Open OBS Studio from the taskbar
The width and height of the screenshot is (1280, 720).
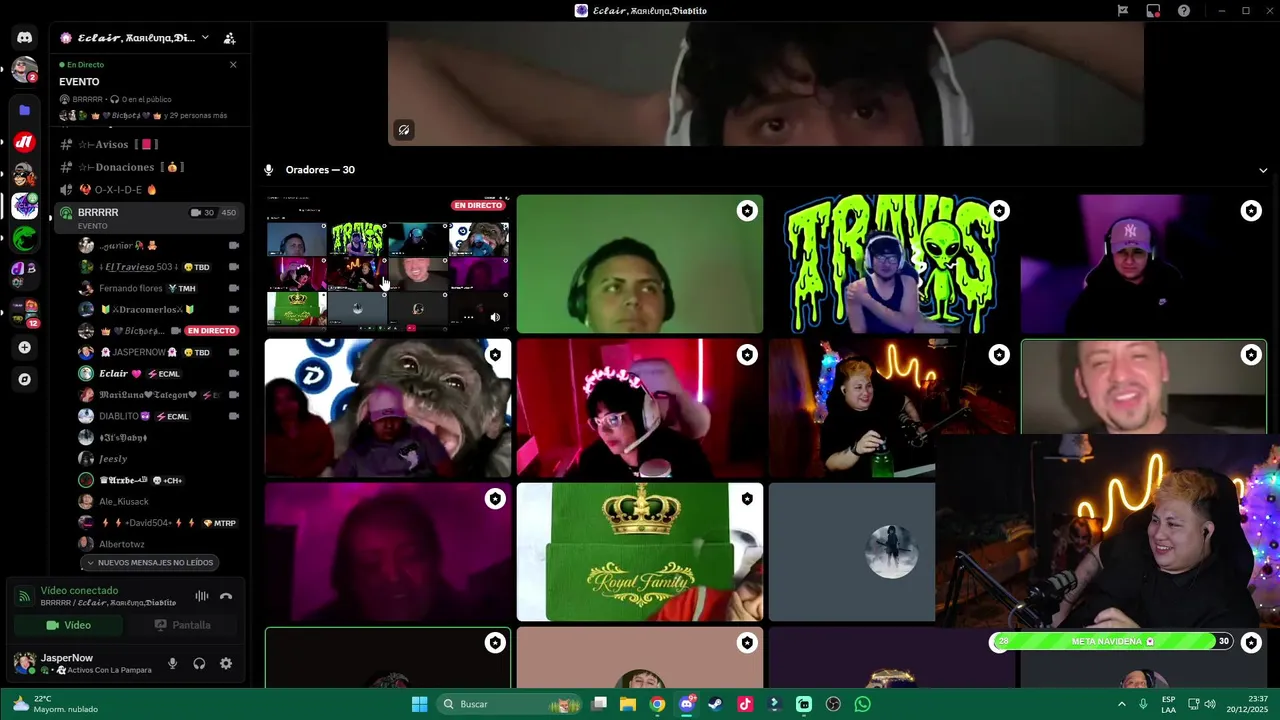[x=833, y=704]
